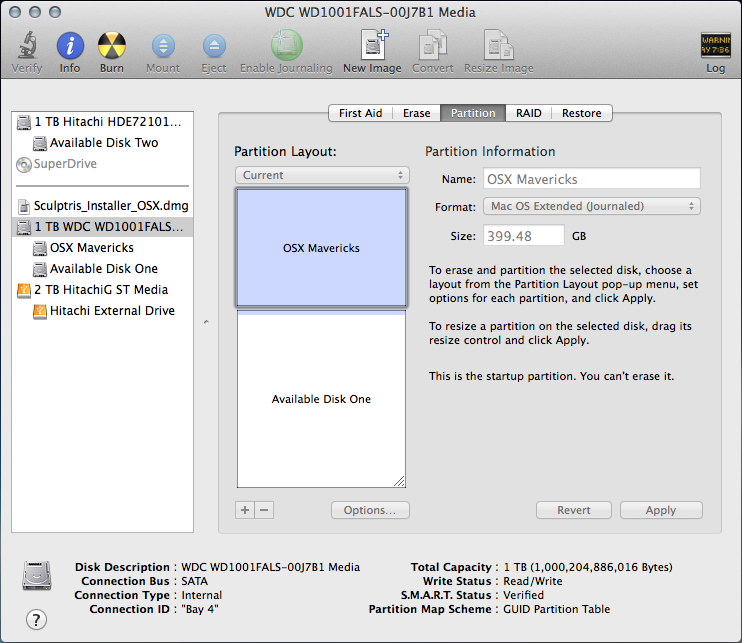The height and width of the screenshot is (643, 742).
Task: Select 1 TB WDC WD1001FALS disk
Action: 102,227
